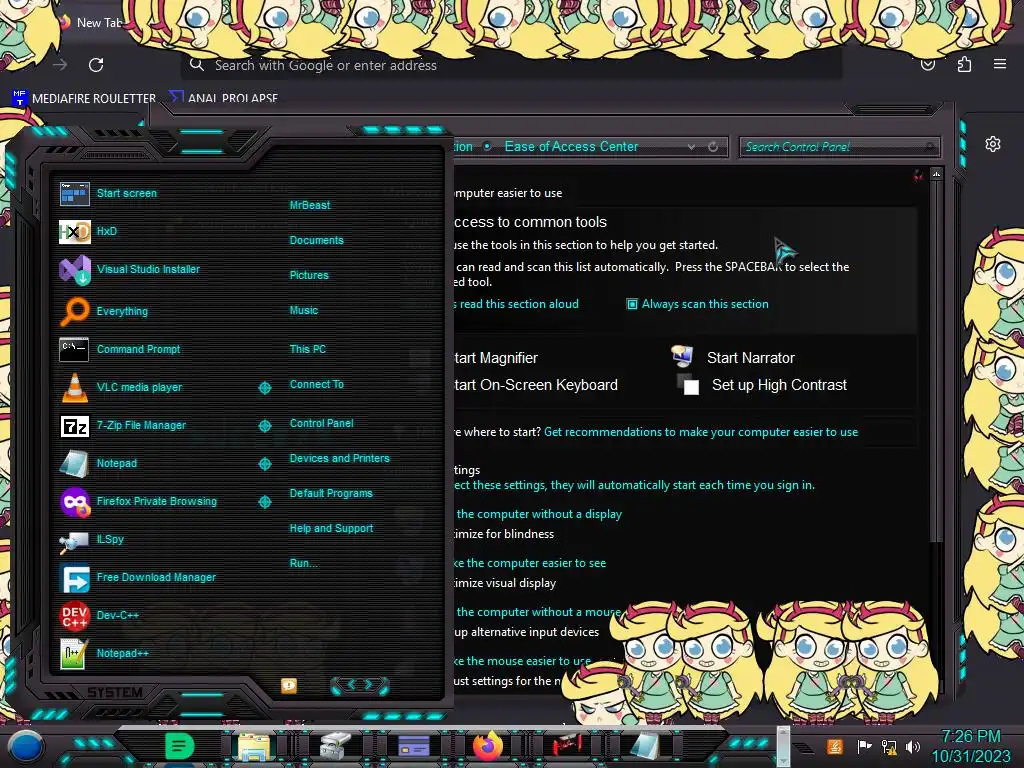The image size is (1024, 768).
Task: Switch to Firefox on the taskbar
Action: pyautogui.click(x=488, y=746)
